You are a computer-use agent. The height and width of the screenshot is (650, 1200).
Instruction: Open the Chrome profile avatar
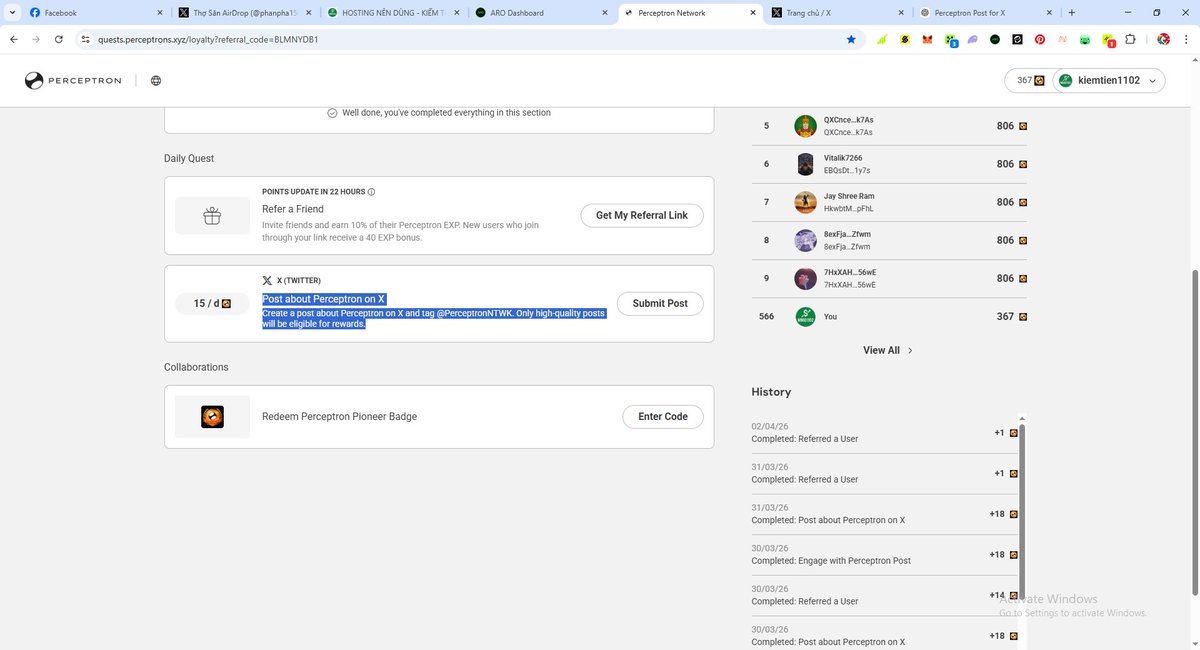(x=1164, y=40)
